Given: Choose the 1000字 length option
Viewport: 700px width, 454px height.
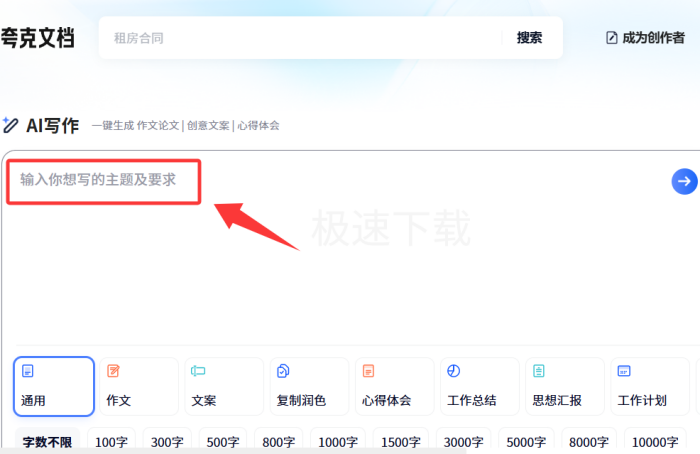Looking at the screenshot, I should click(338, 442).
